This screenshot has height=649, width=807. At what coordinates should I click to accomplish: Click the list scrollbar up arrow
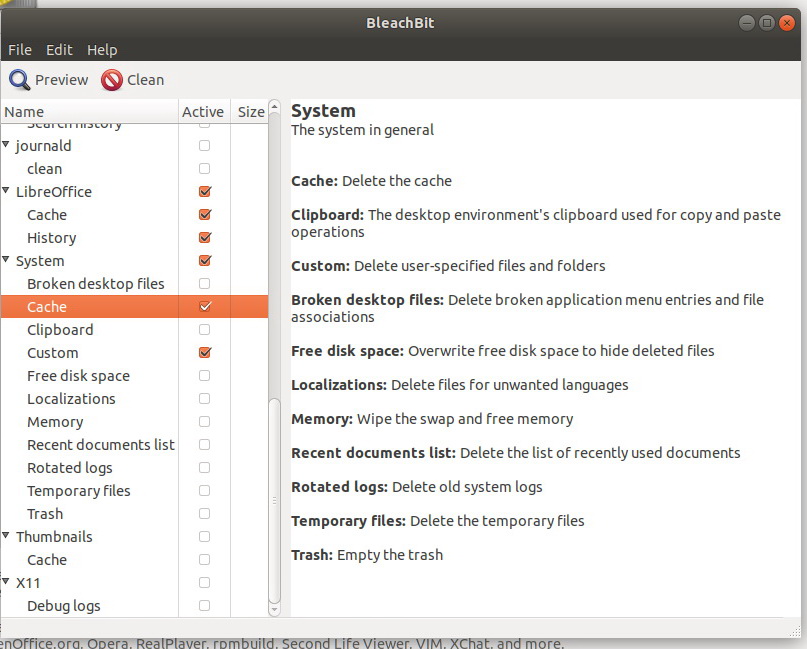tap(274, 107)
